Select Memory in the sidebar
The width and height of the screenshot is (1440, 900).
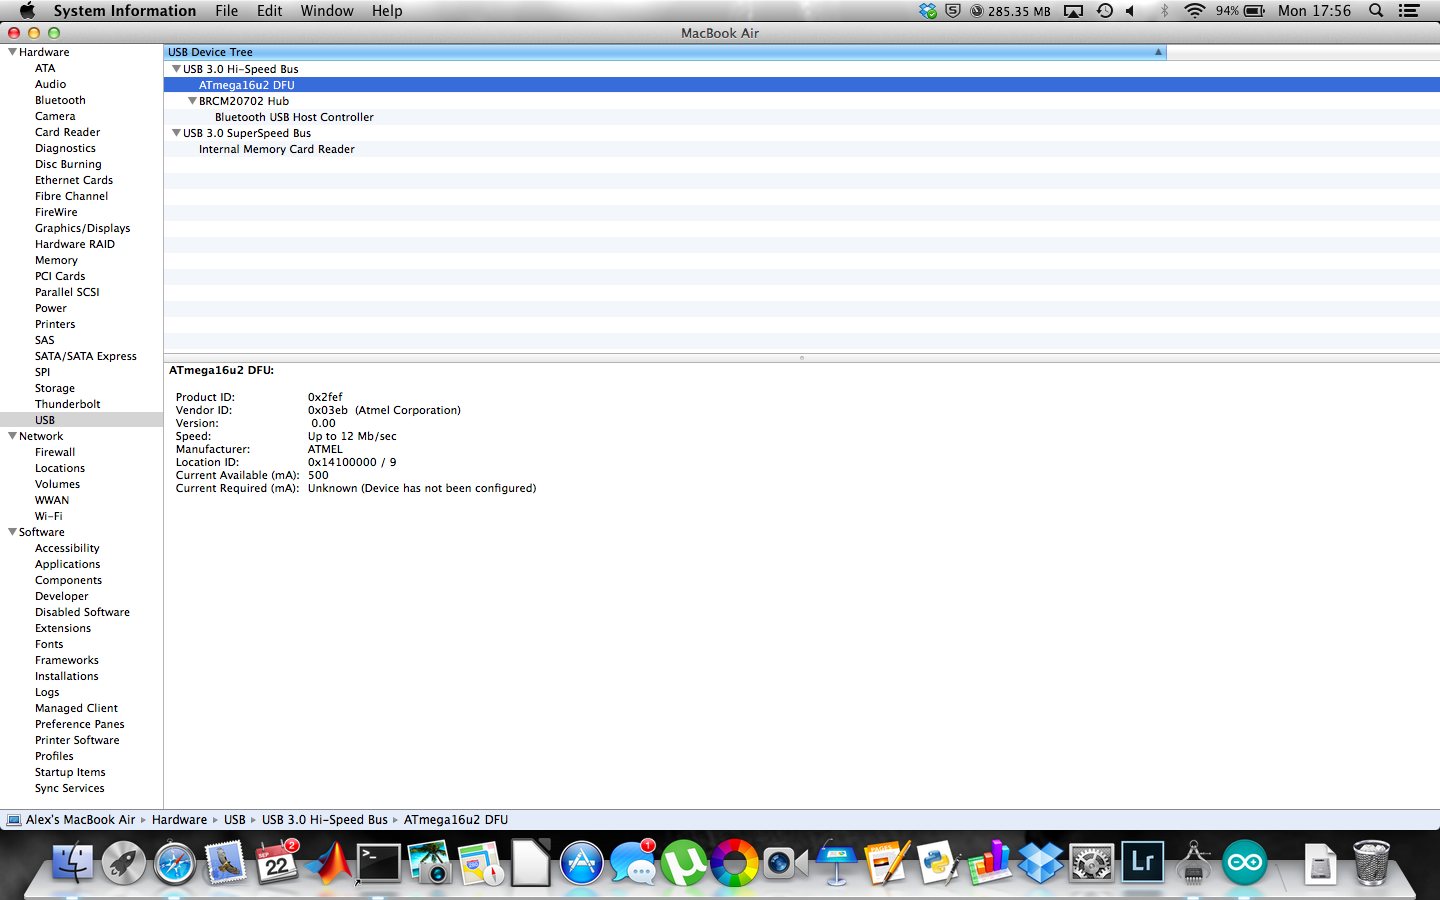coord(56,260)
